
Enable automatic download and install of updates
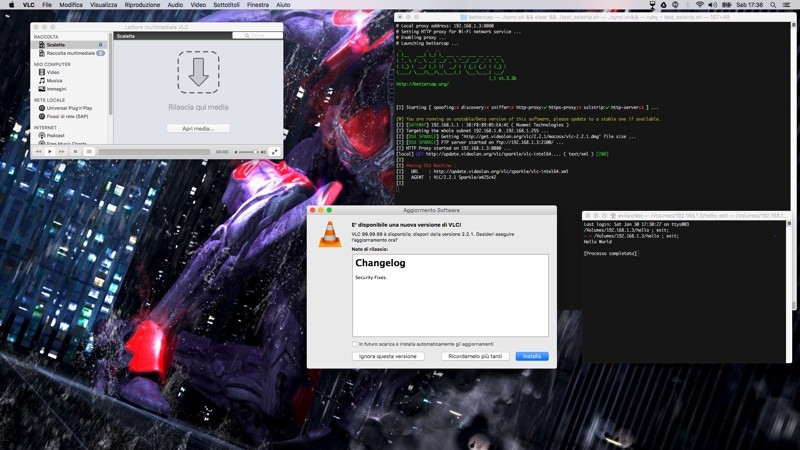(x=355, y=344)
